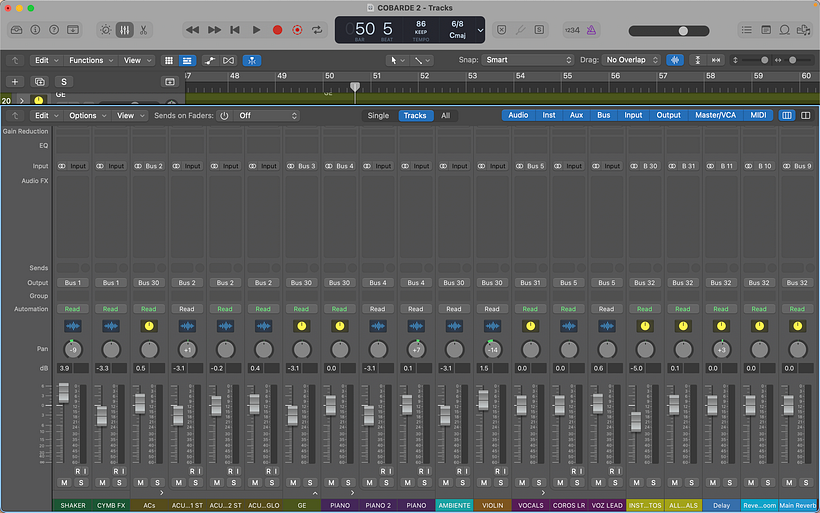
Task: Toggle the Metronome icon
Action: 591,30
